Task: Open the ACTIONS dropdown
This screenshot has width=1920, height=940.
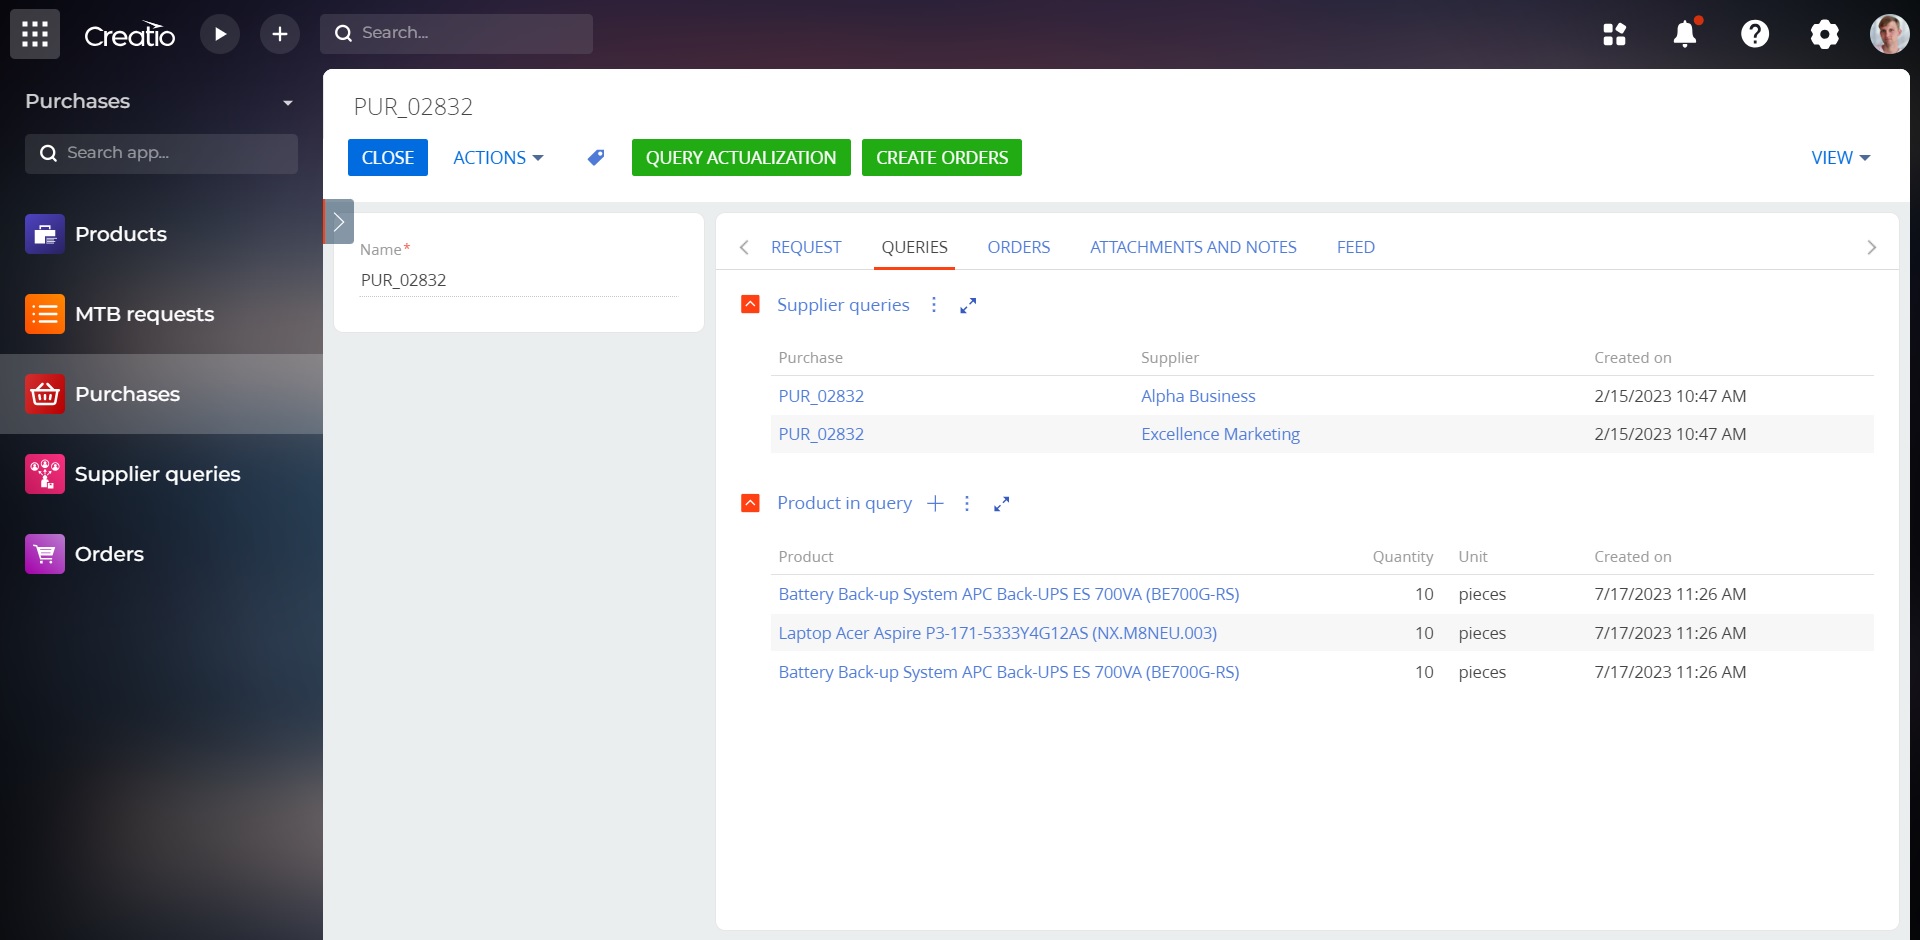Action: click(497, 157)
